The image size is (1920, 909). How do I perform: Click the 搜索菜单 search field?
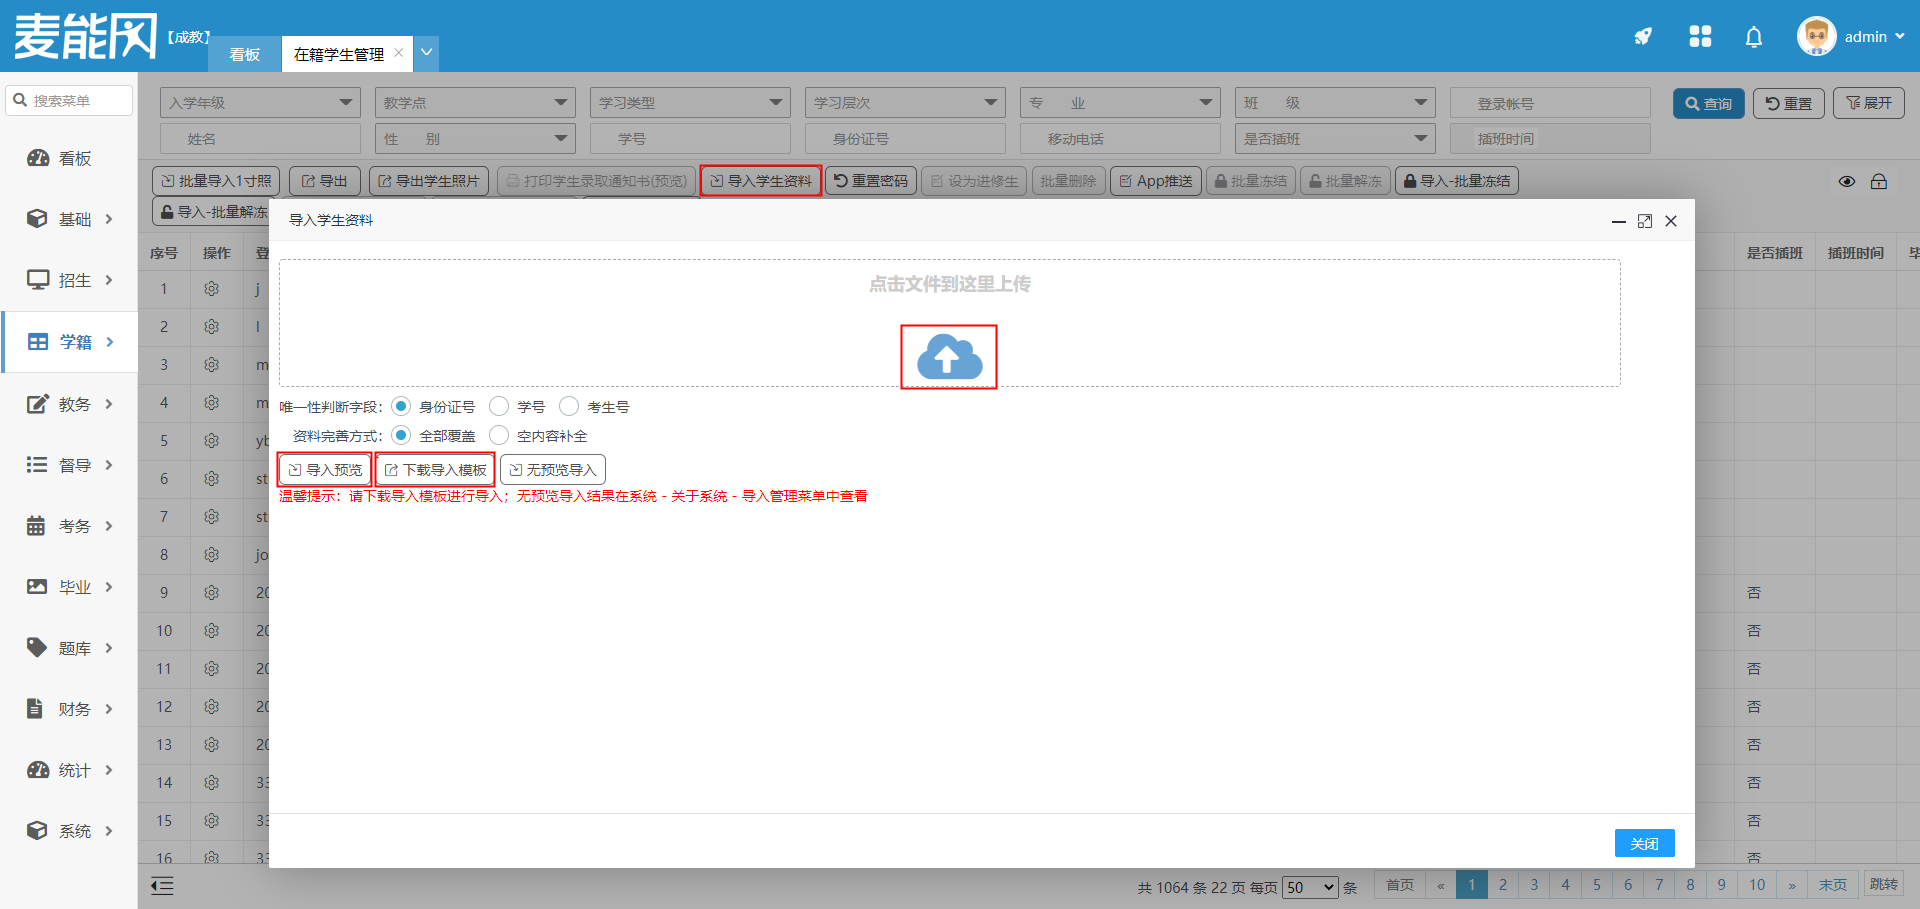[70, 101]
